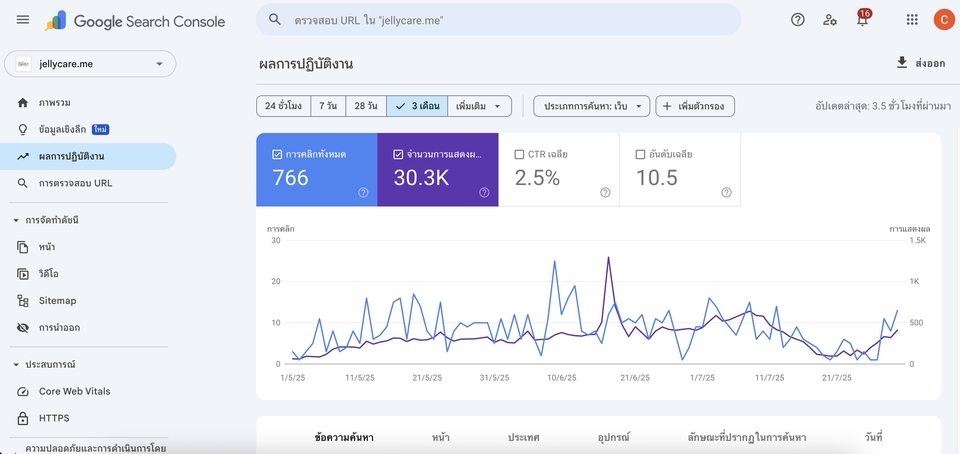
Task: Open the Google apps grid
Action: click(x=911, y=20)
